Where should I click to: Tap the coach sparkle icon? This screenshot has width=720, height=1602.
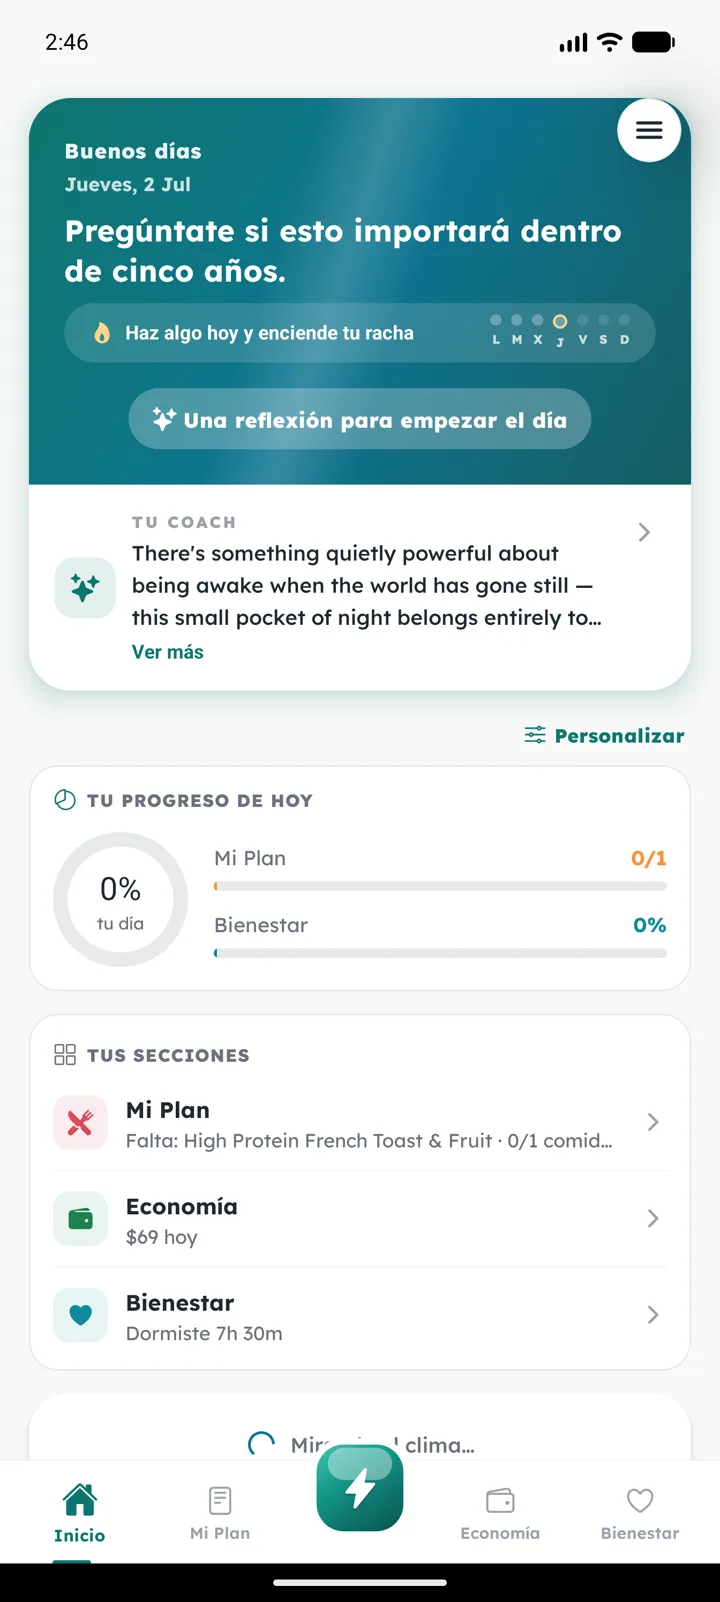coord(85,588)
